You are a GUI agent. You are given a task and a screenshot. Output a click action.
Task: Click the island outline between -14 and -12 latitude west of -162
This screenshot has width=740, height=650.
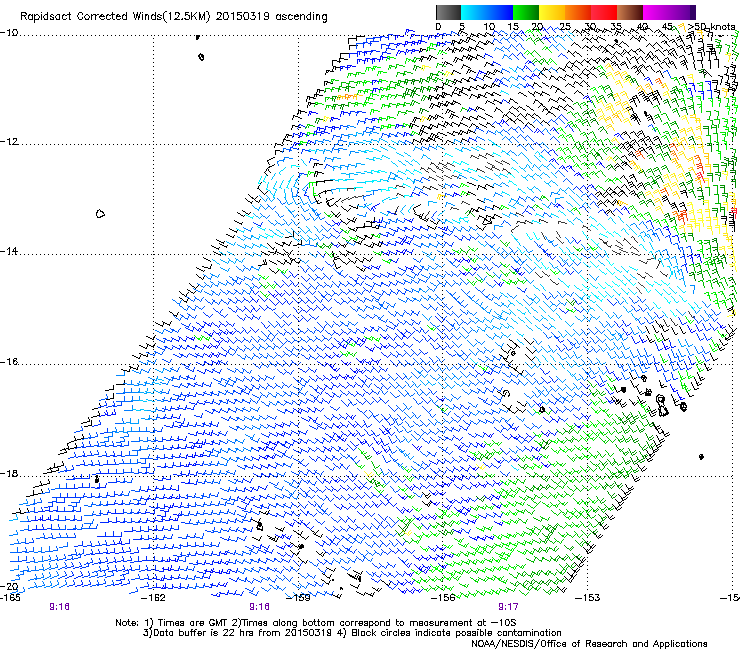click(x=100, y=214)
